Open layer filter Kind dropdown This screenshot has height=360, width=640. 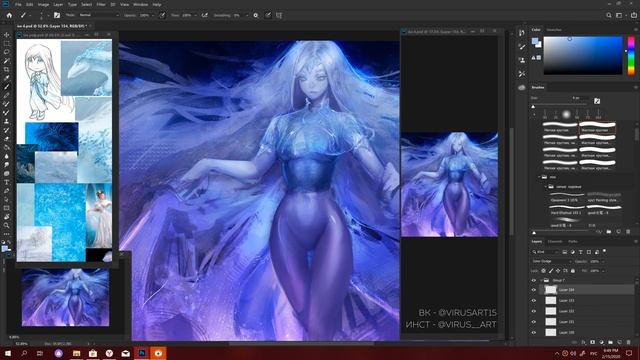pos(545,252)
